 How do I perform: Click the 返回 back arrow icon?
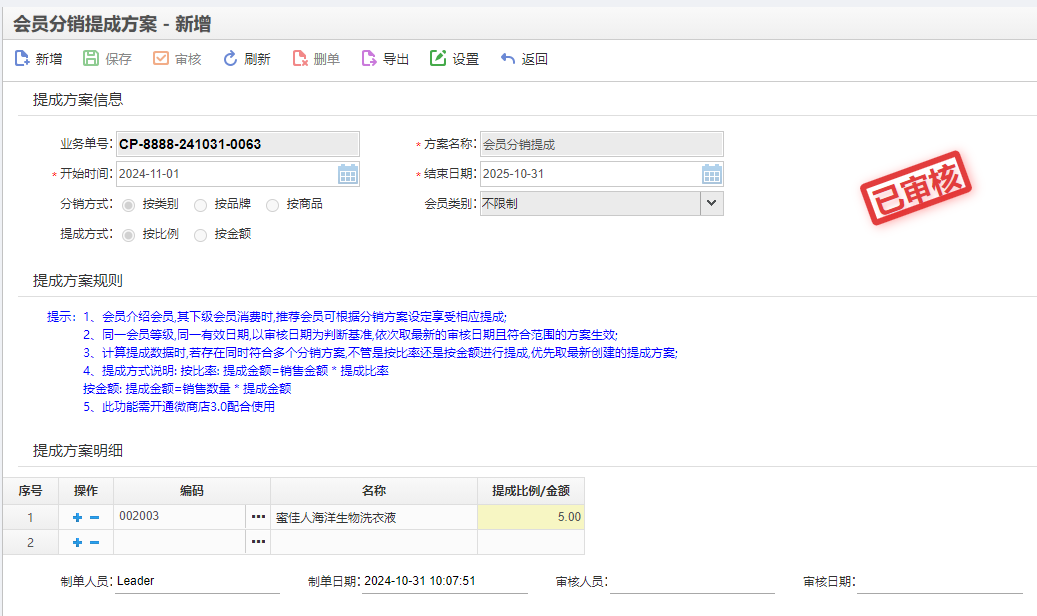(x=507, y=59)
